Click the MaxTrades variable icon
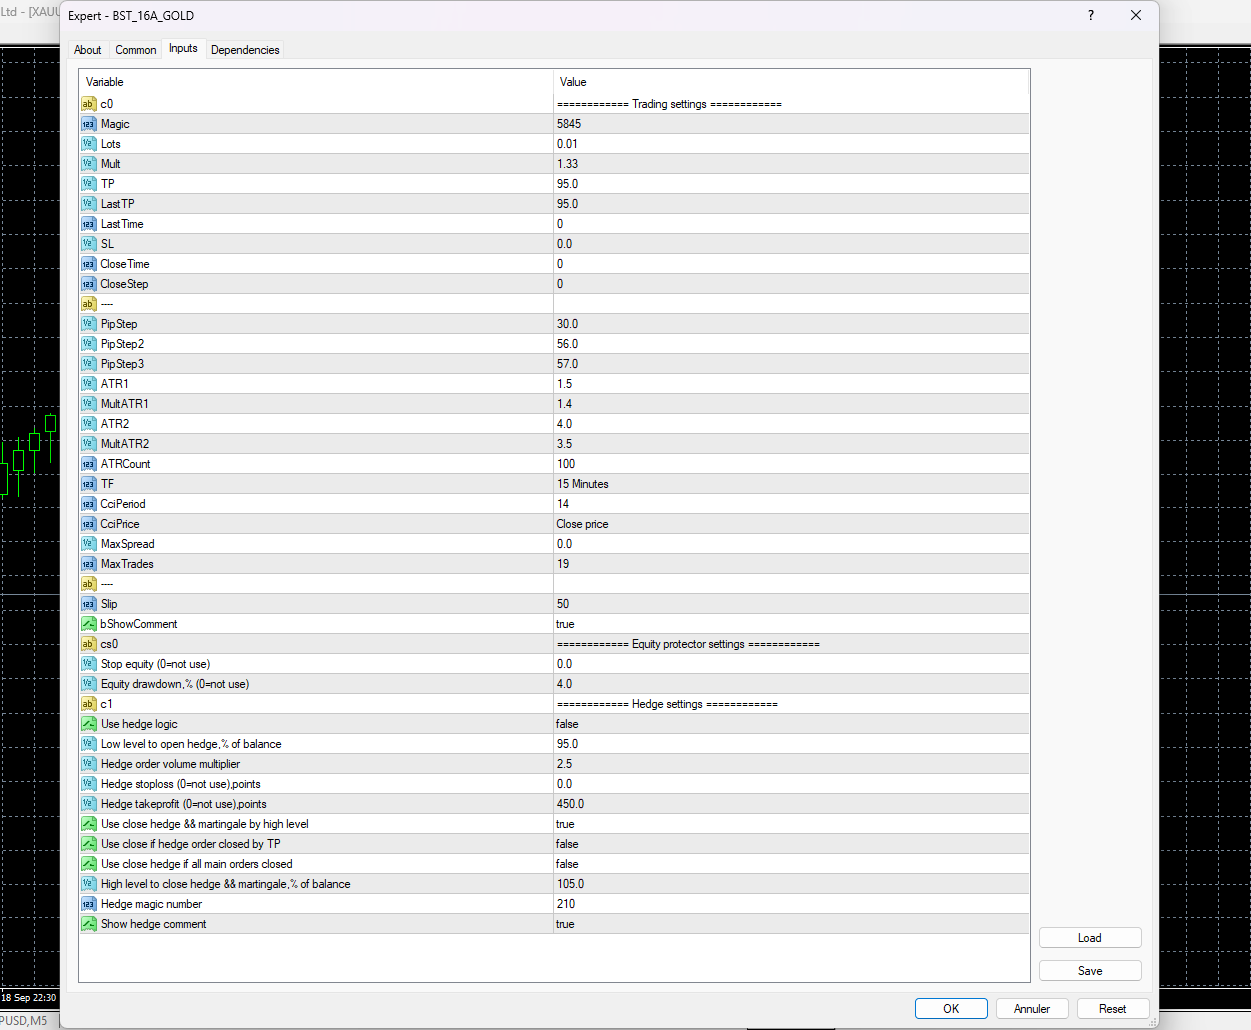Screen dimensions: 1251x1030 click(x=89, y=564)
